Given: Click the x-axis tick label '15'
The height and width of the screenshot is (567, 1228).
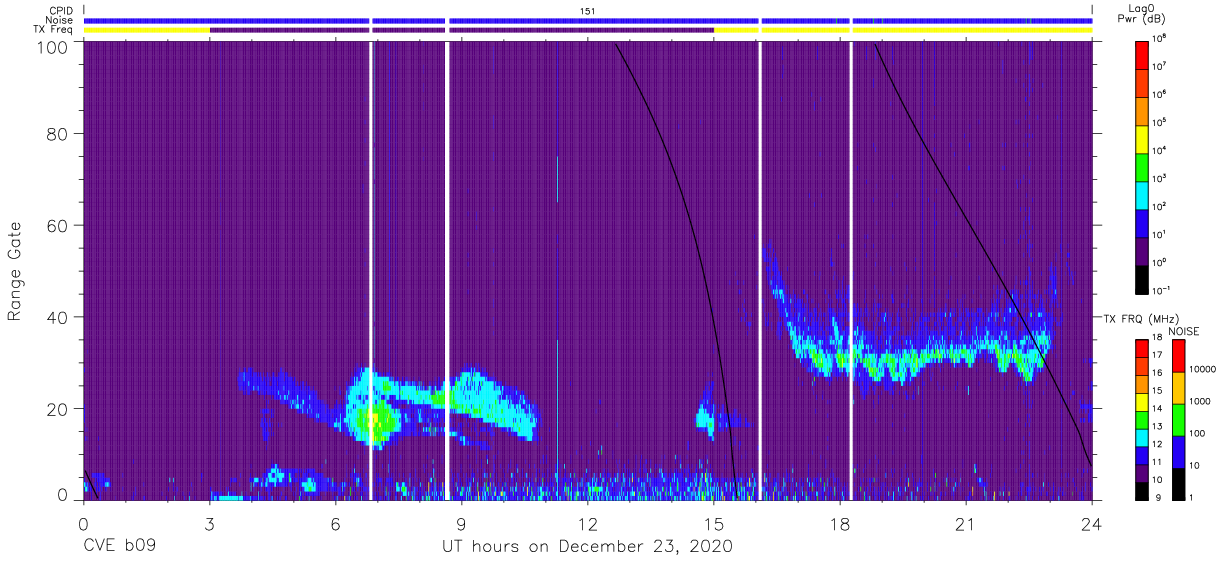Looking at the screenshot, I should (713, 524).
